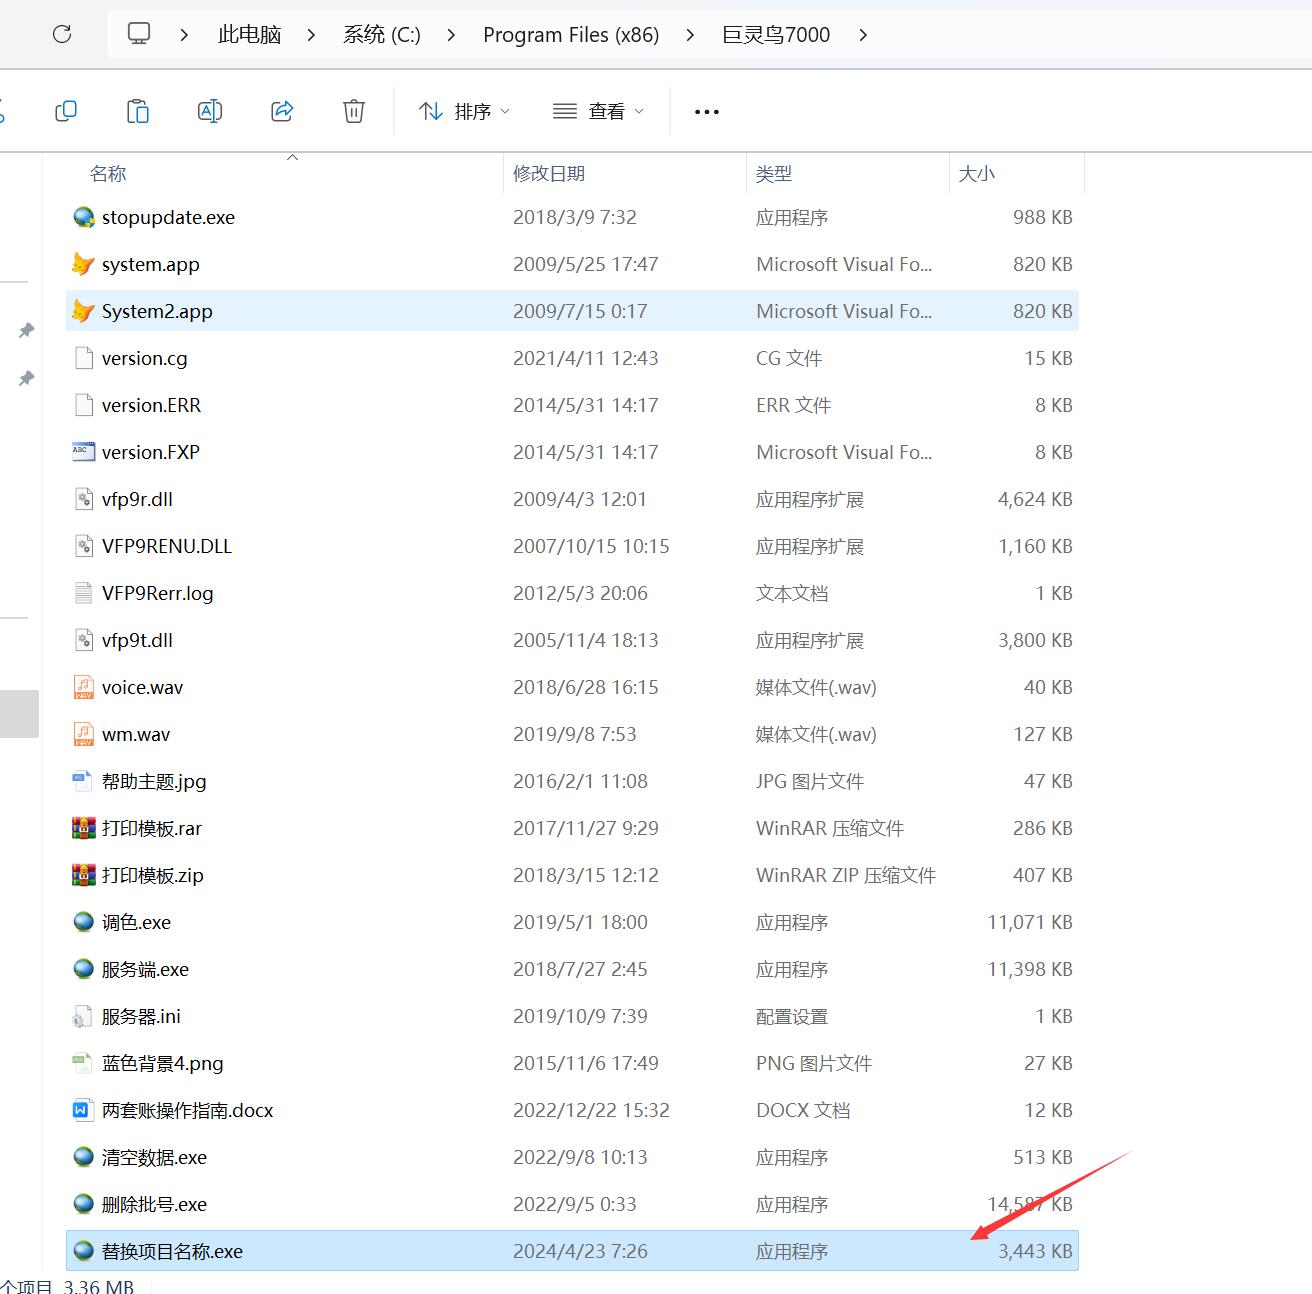
Task: Select the 替换项目名称.exe file
Action: click(x=172, y=1251)
